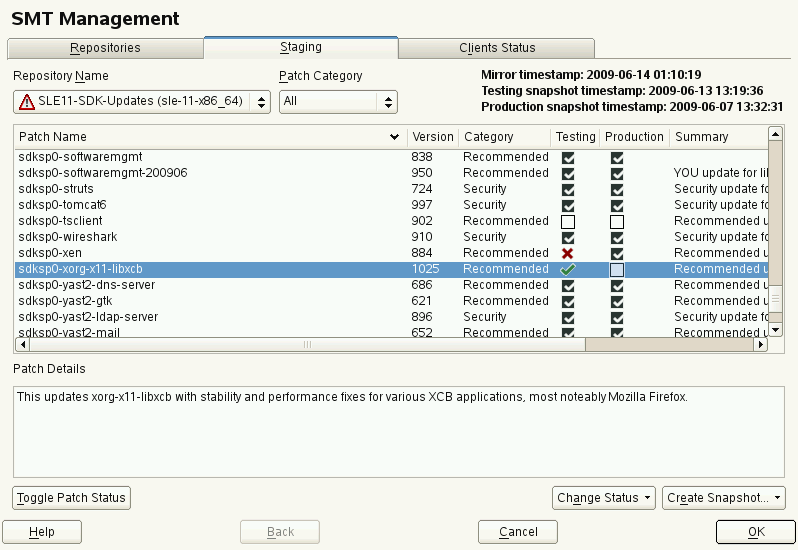The width and height of the screenshot is (798, 550).
Task: Click the horizontal scrollbar right arrow
Action: click(x=760, y=344)
